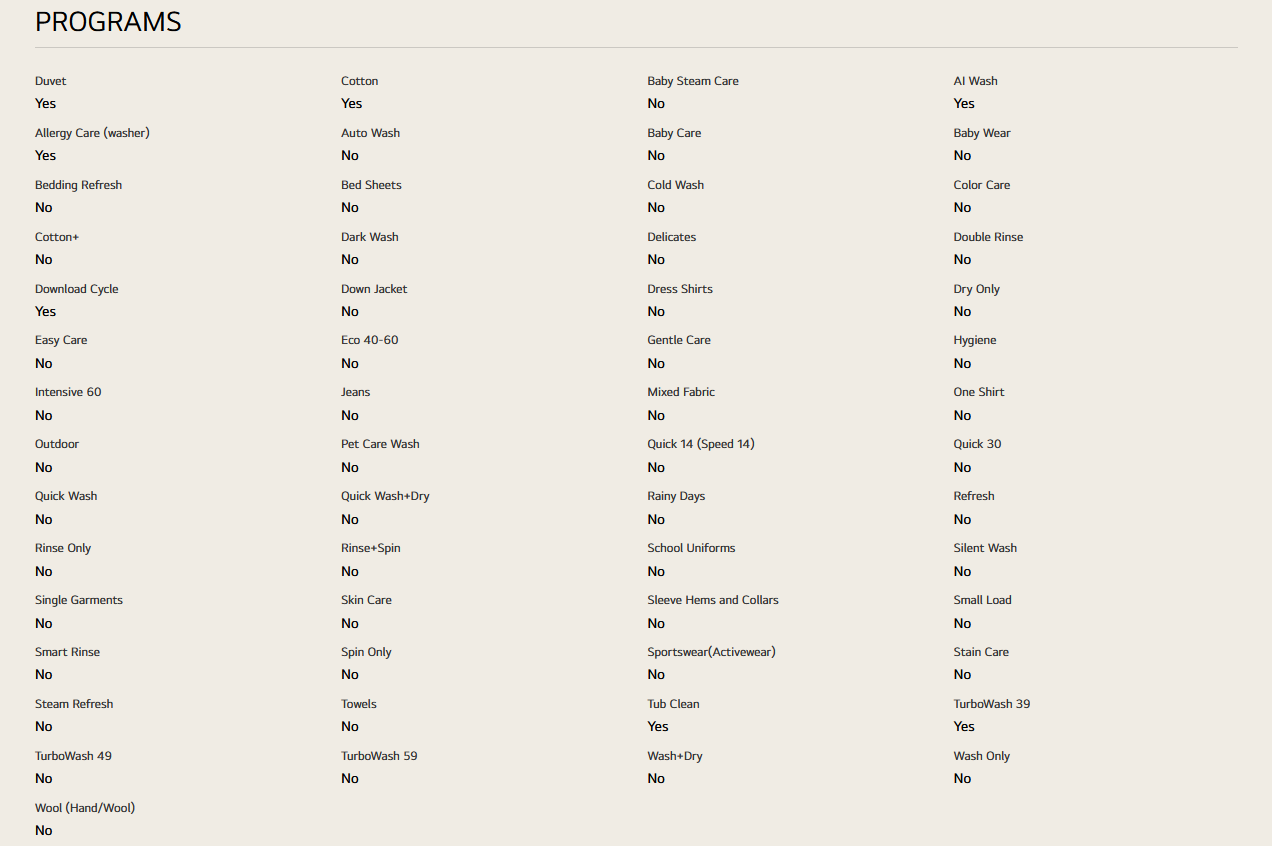
Task: Select the Steam Refresh label
Action: pyautogui.click(x=74, y=704)
